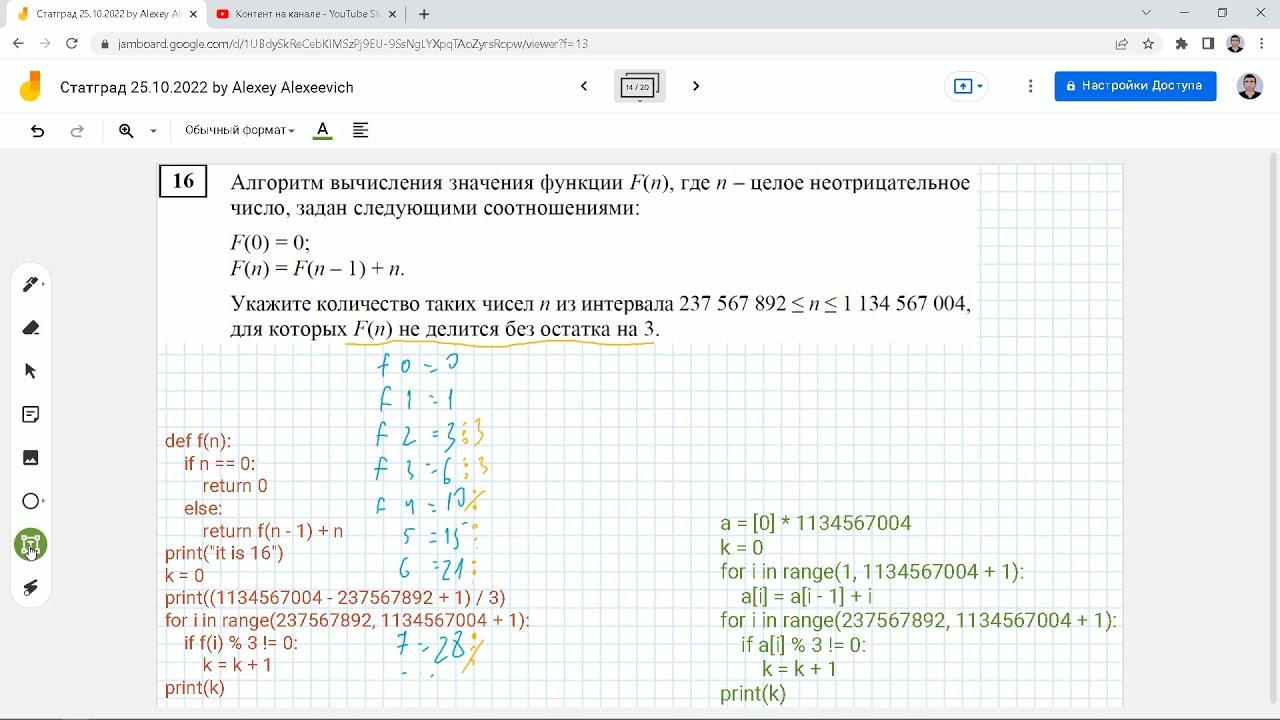Click the red code line 'def f(n):'

pos(198,441)
